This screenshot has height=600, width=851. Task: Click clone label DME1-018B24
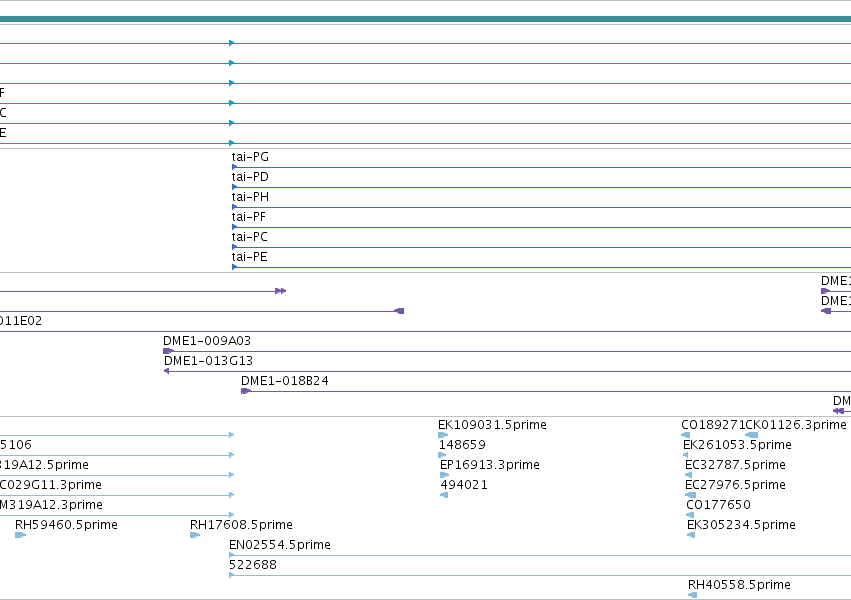click(x=285, y=381)
